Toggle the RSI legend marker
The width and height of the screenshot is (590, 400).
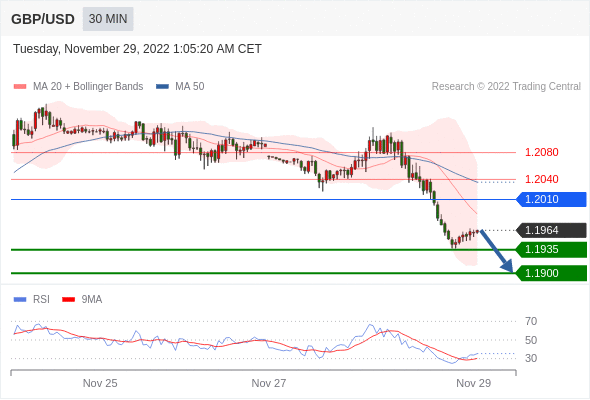tap(20, 300)
